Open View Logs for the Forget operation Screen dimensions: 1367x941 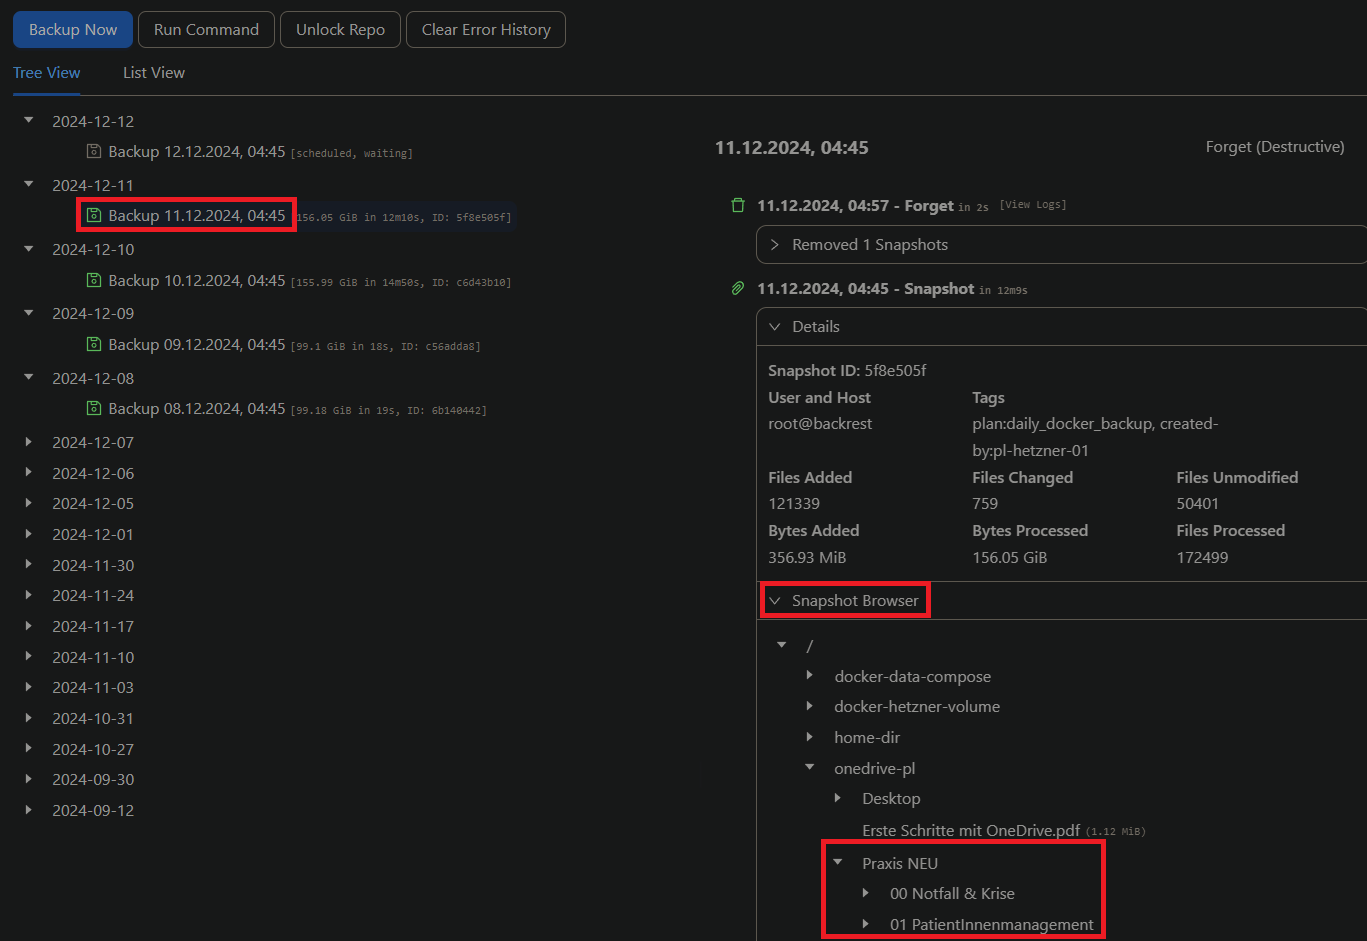coord(1033,205)
